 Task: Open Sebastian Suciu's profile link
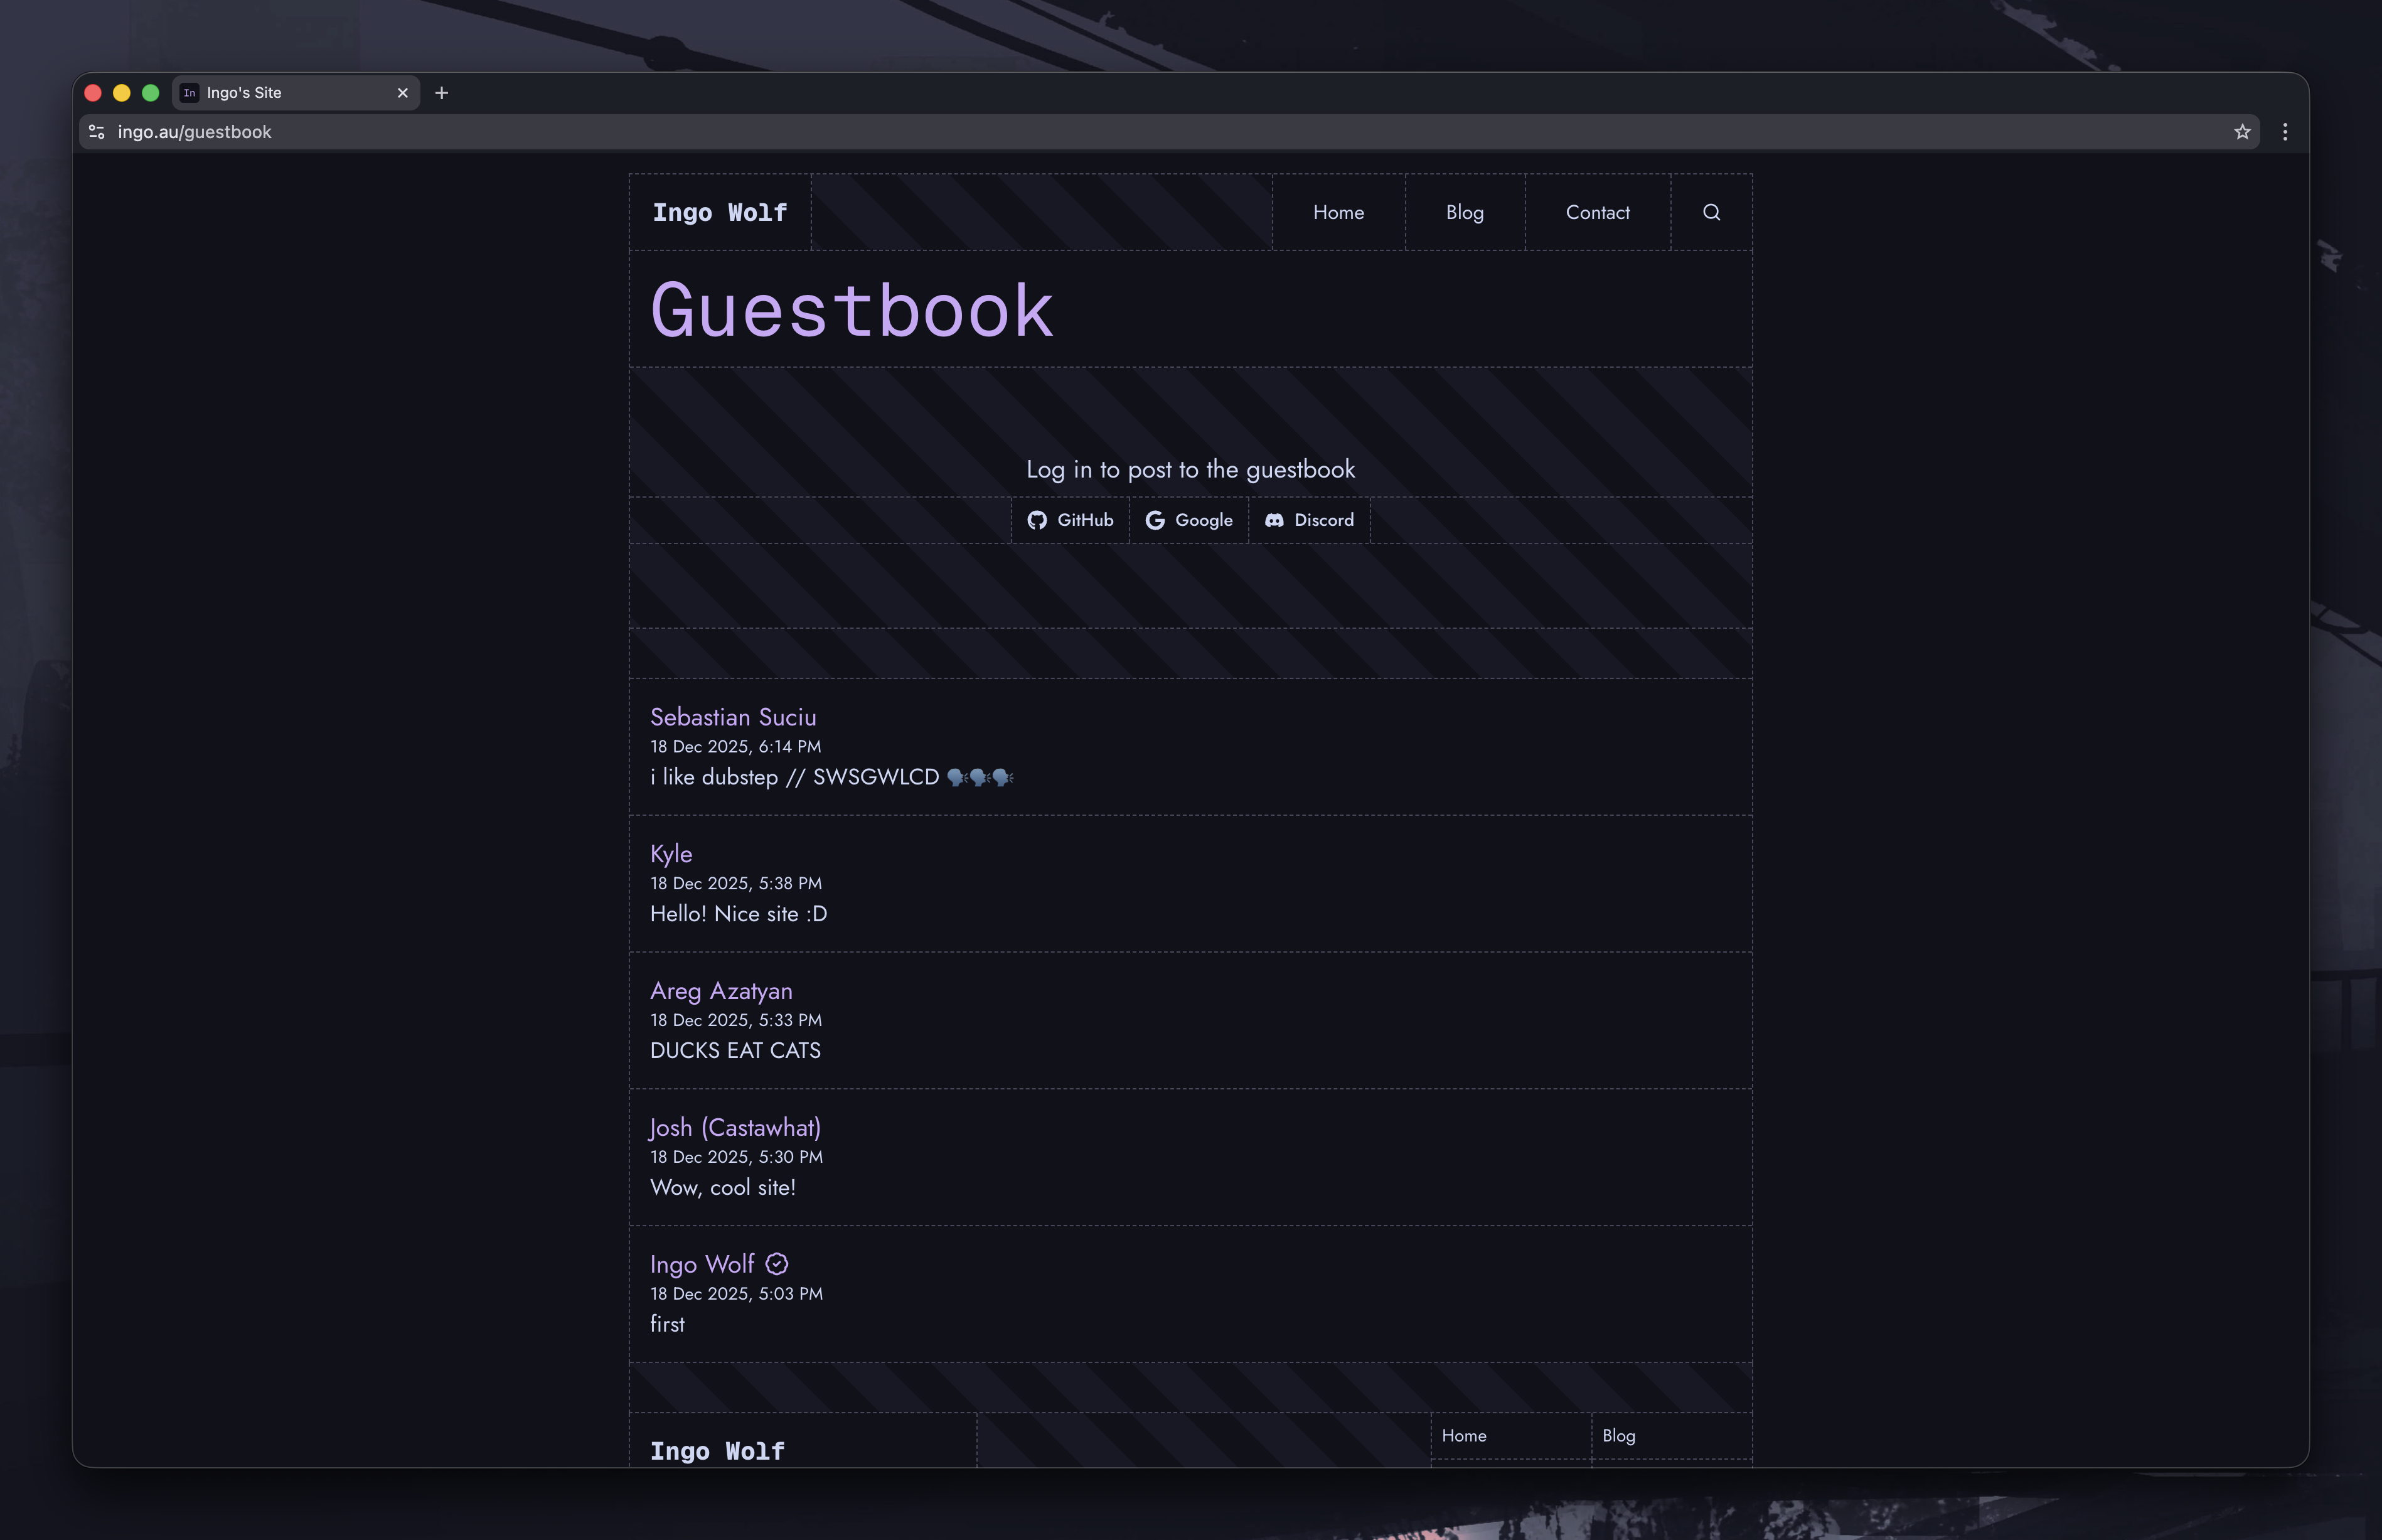pos(733,717)
